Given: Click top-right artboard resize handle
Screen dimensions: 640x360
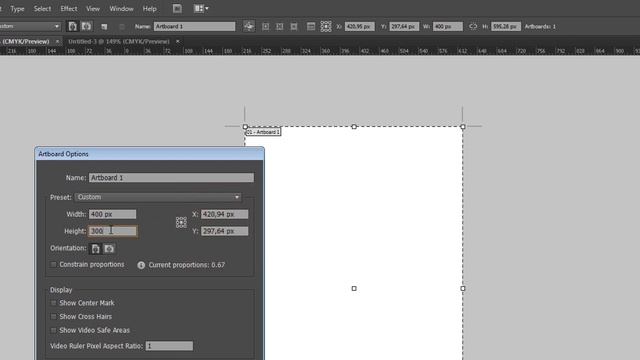Looking at the screenshot, I should (463, 127).
